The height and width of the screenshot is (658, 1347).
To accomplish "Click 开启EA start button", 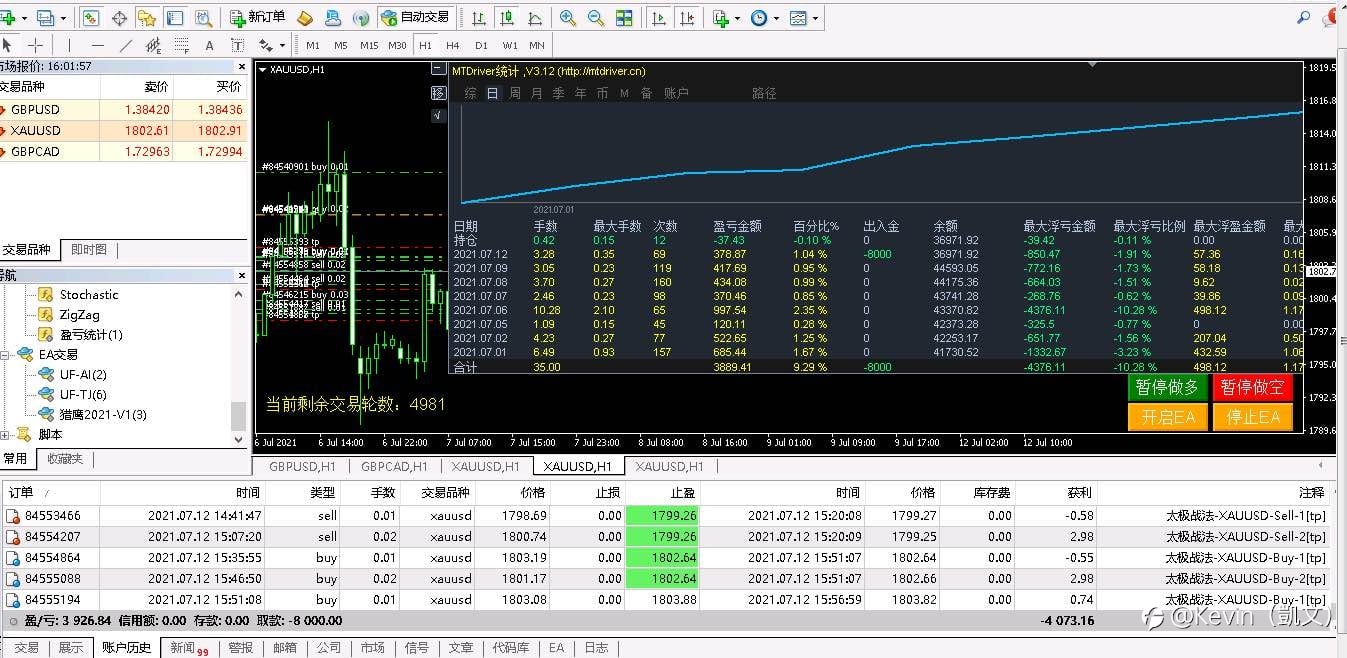I will click(1167, 418).
